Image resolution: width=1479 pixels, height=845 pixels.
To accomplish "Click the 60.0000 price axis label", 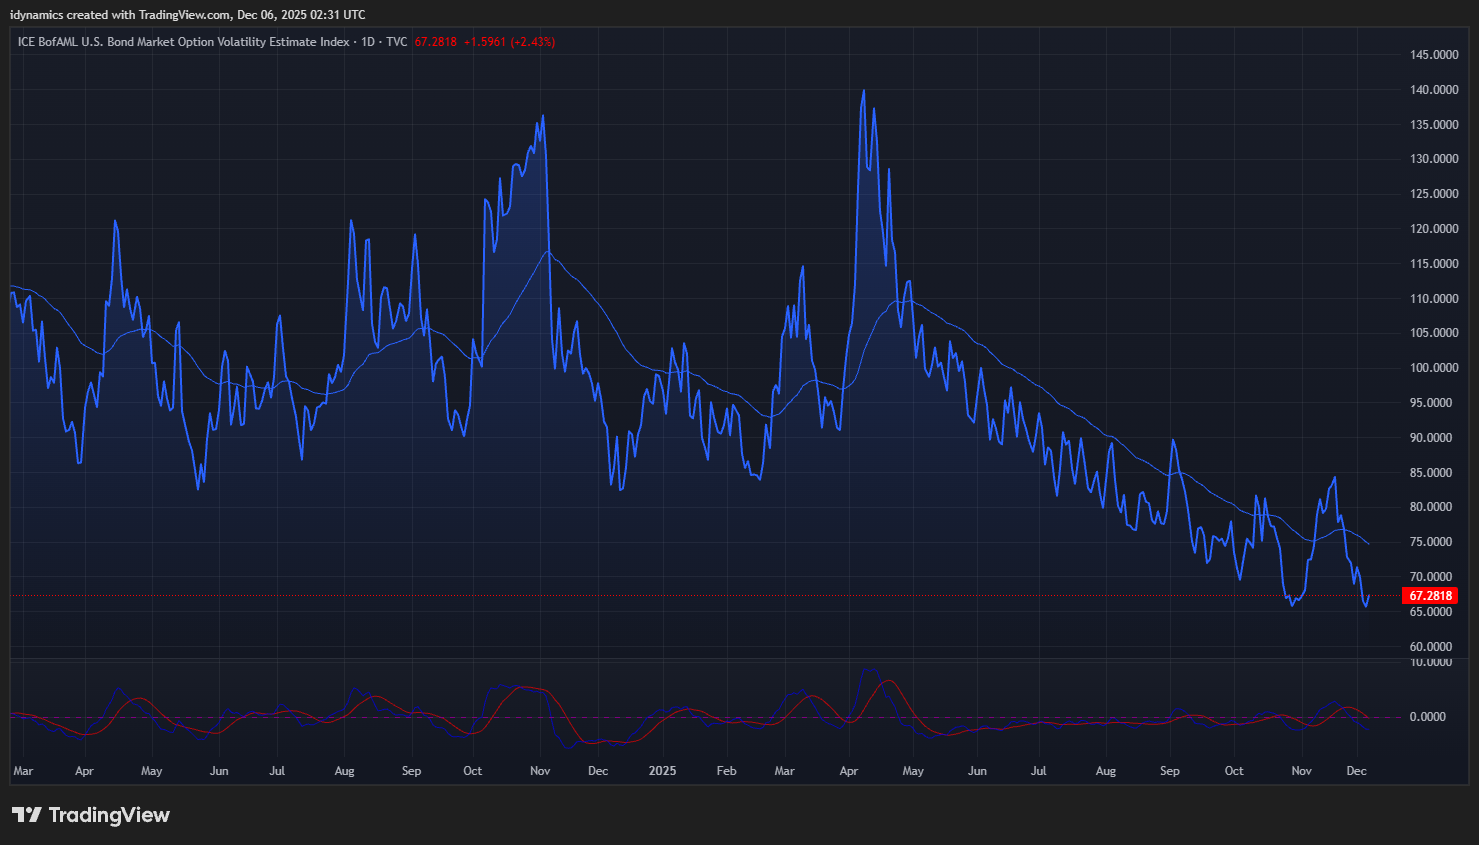I will [x=1433, y=647].
